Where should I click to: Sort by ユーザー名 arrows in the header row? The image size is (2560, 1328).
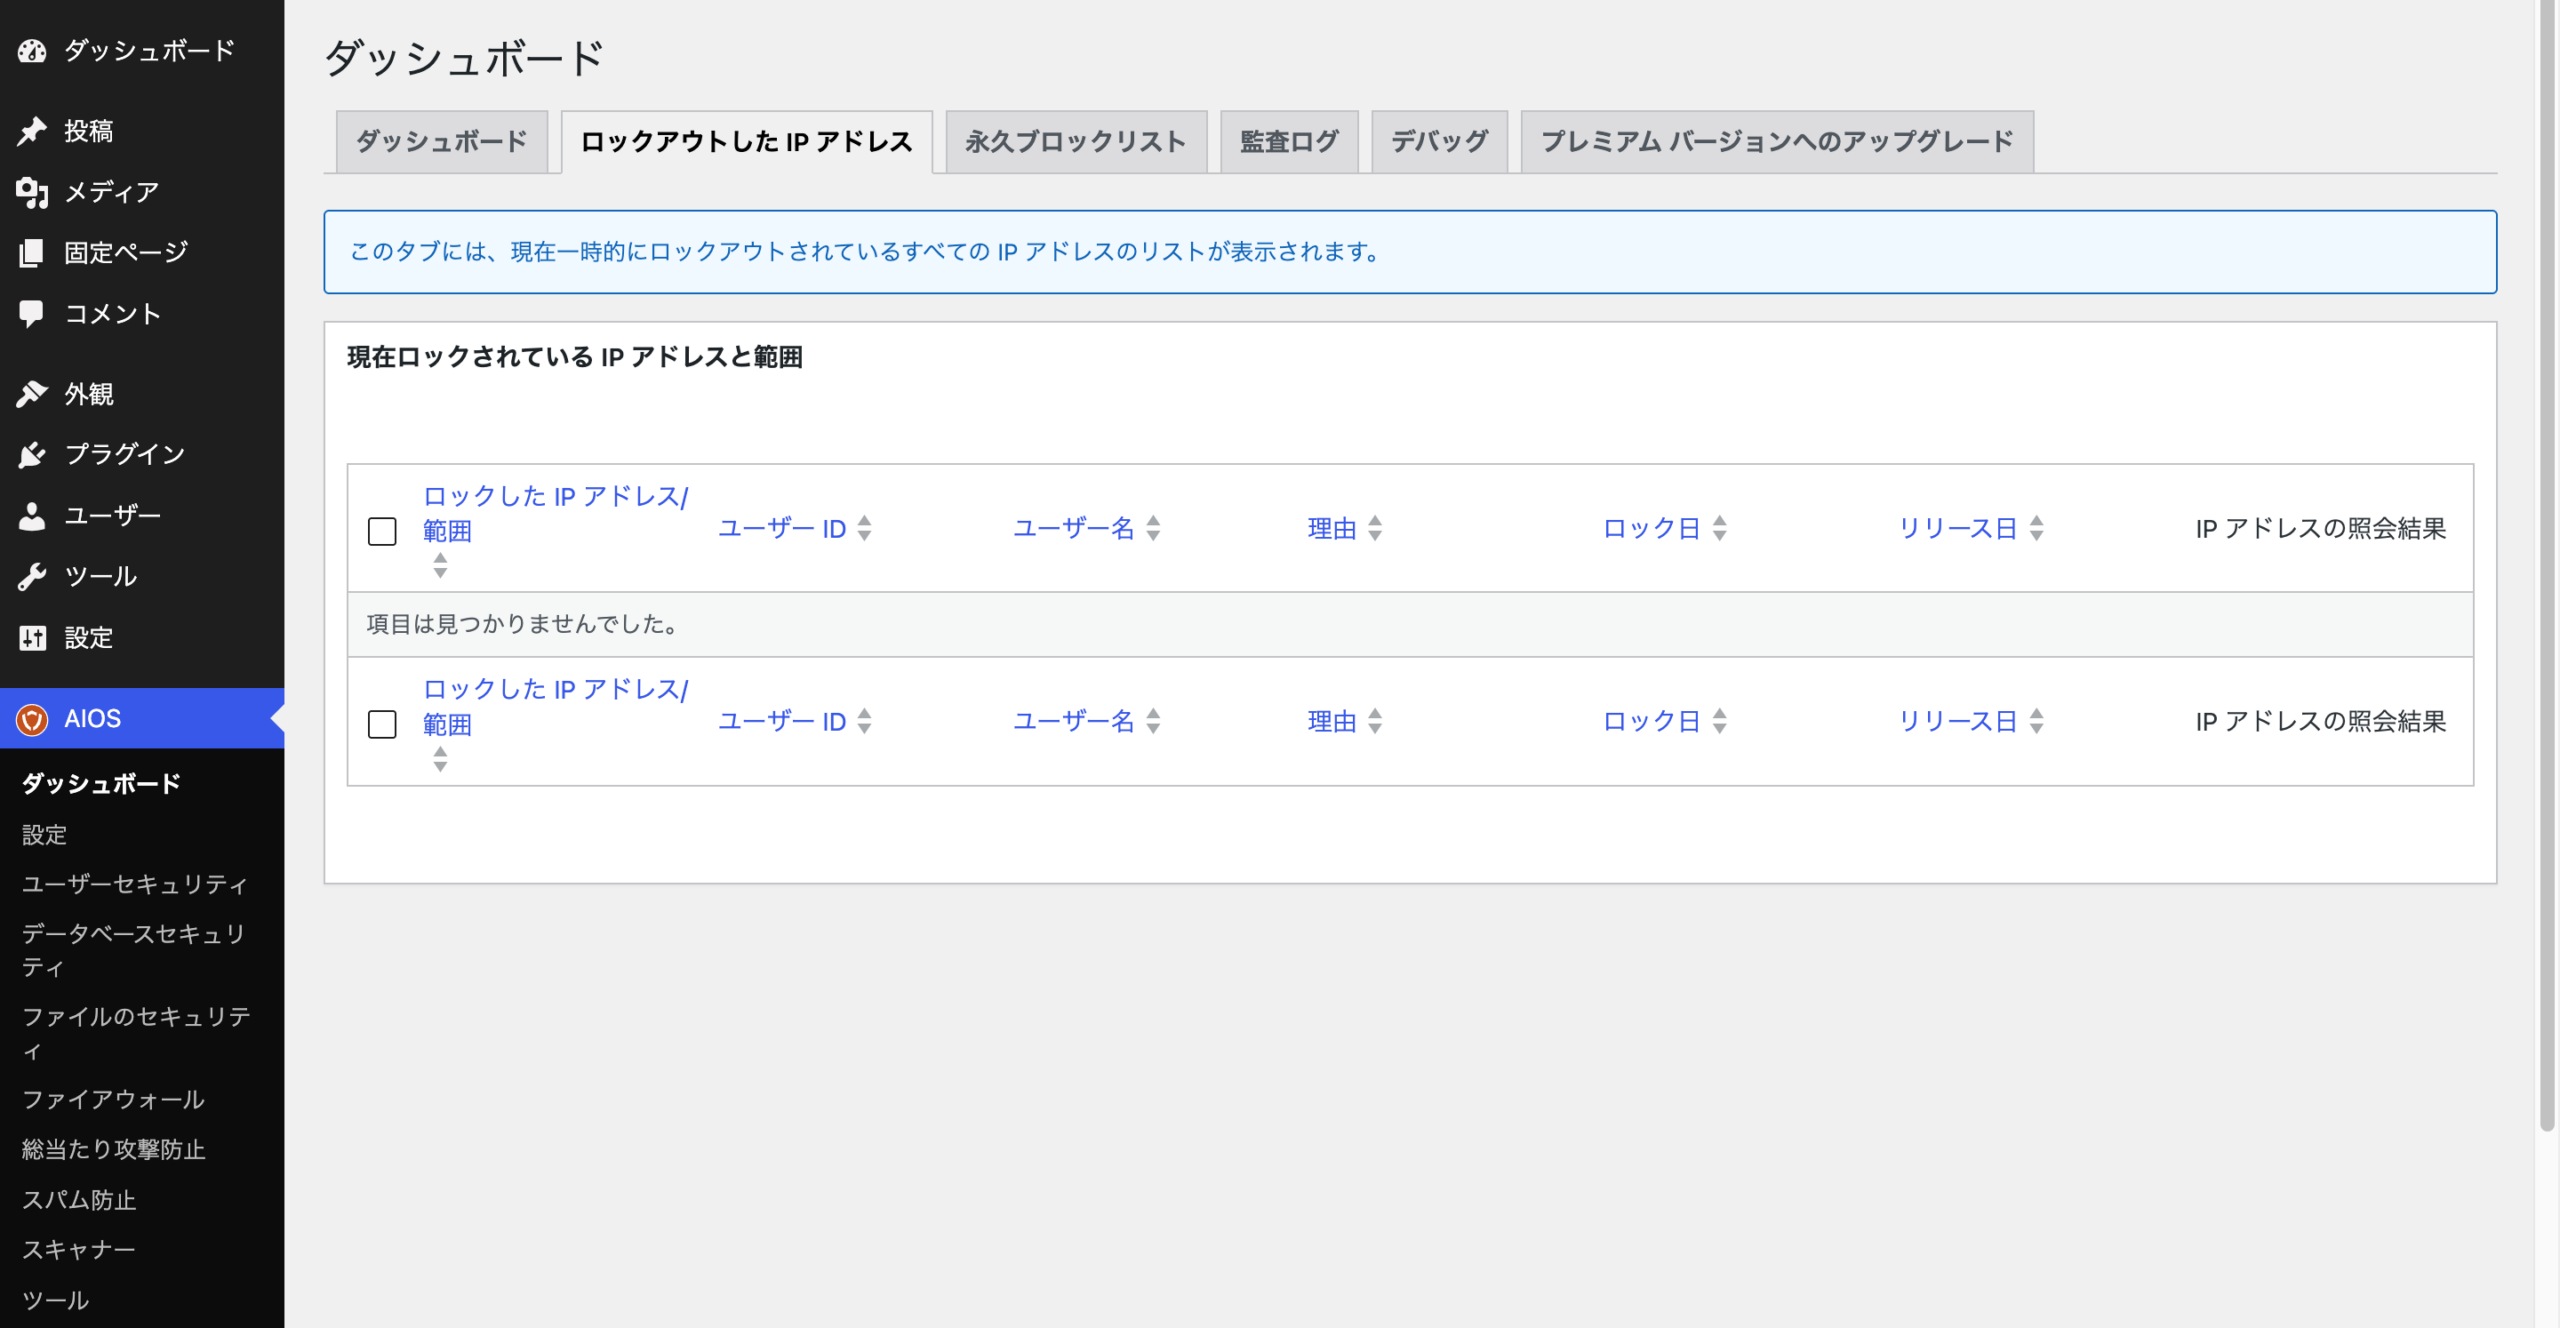click(x=1153, y=528)
